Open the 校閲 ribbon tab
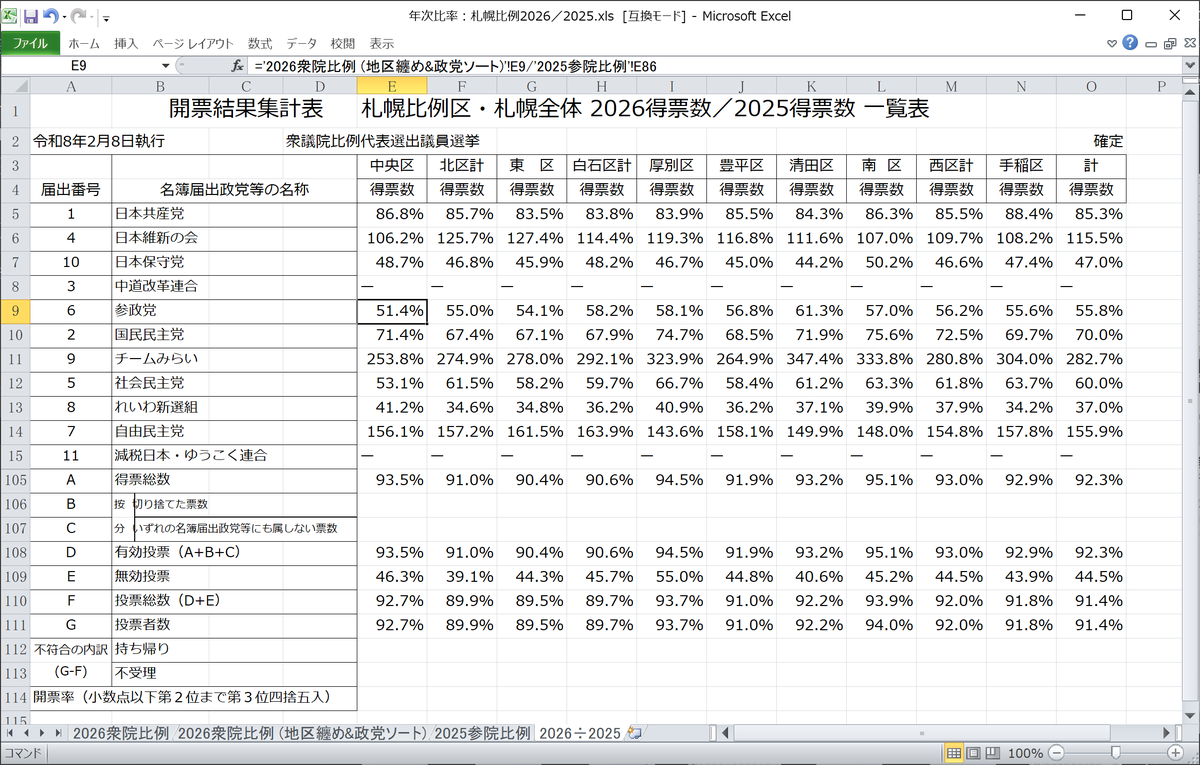This screenshot has height=765, width=1200. pyautogui.click(x=343, y=44)
